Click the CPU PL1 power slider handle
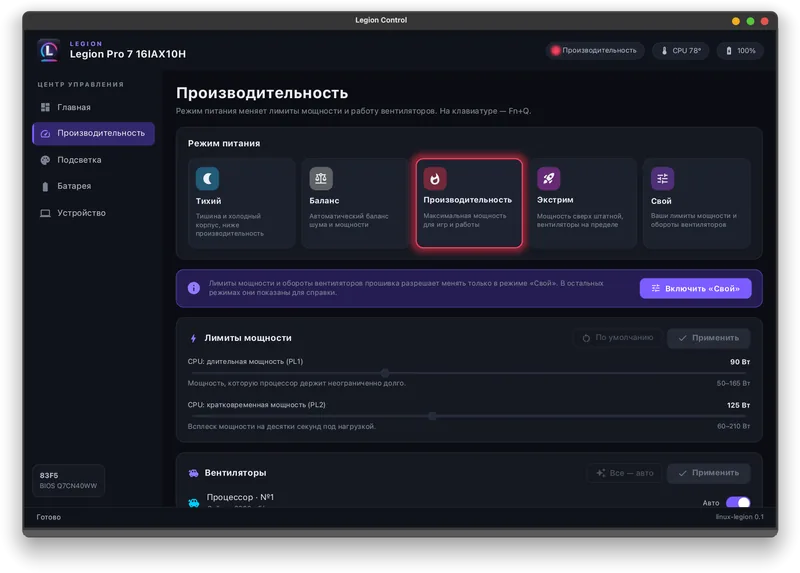800x573 pixels. click(x=385, y=373)
